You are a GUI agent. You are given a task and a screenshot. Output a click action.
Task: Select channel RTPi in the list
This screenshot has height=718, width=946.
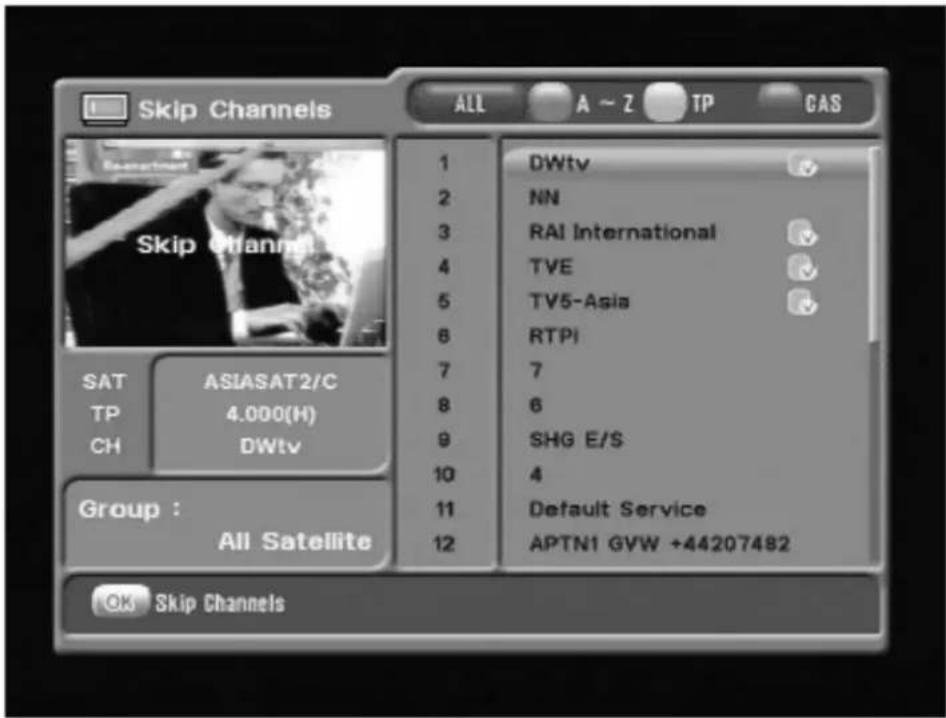coord(687,336)
